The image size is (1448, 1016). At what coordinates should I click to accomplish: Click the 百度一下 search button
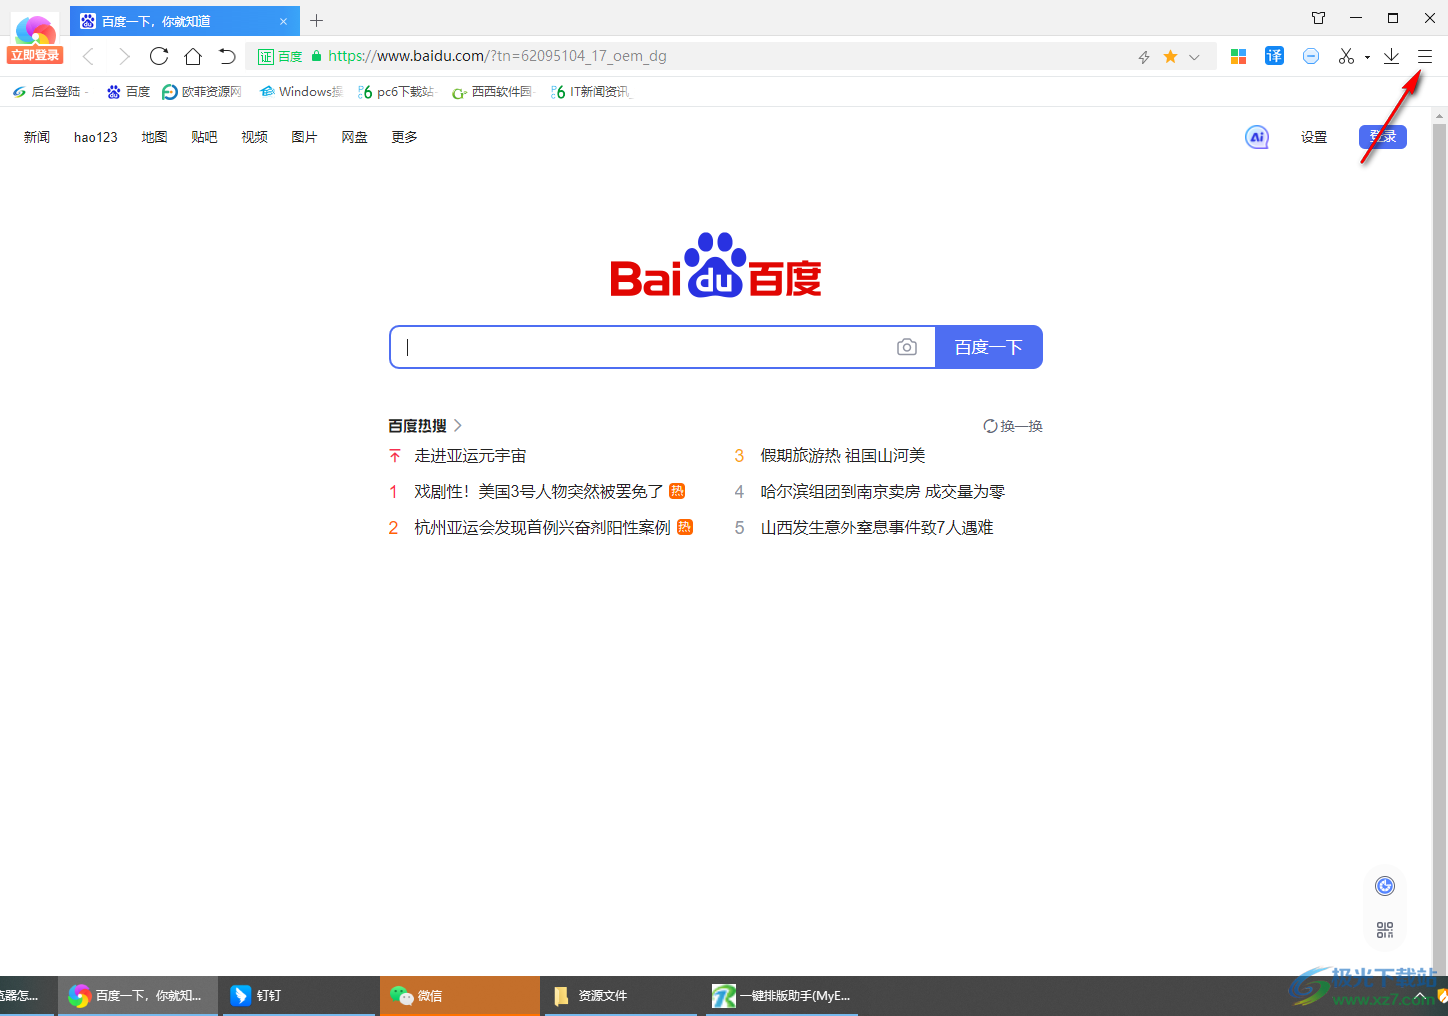click(989, 347)
